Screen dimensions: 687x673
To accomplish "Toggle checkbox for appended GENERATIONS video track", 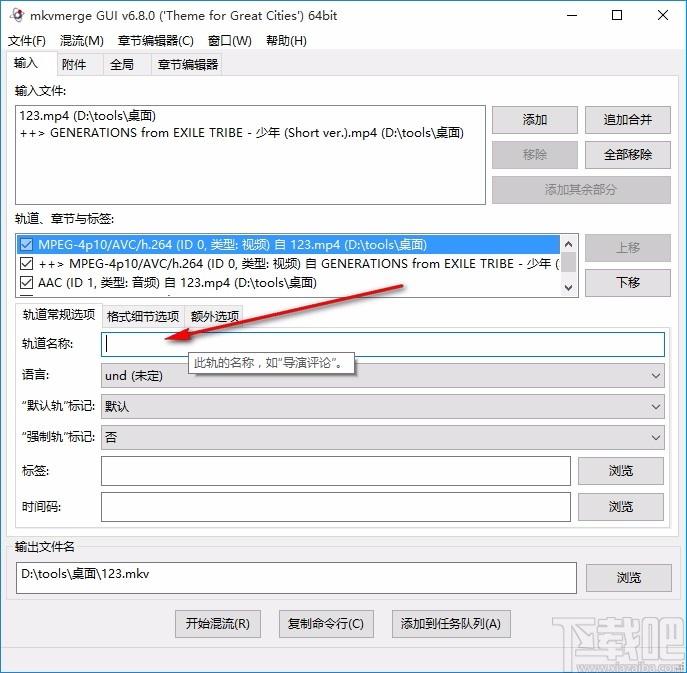I will pyautogui.click(x=26, y=264).
